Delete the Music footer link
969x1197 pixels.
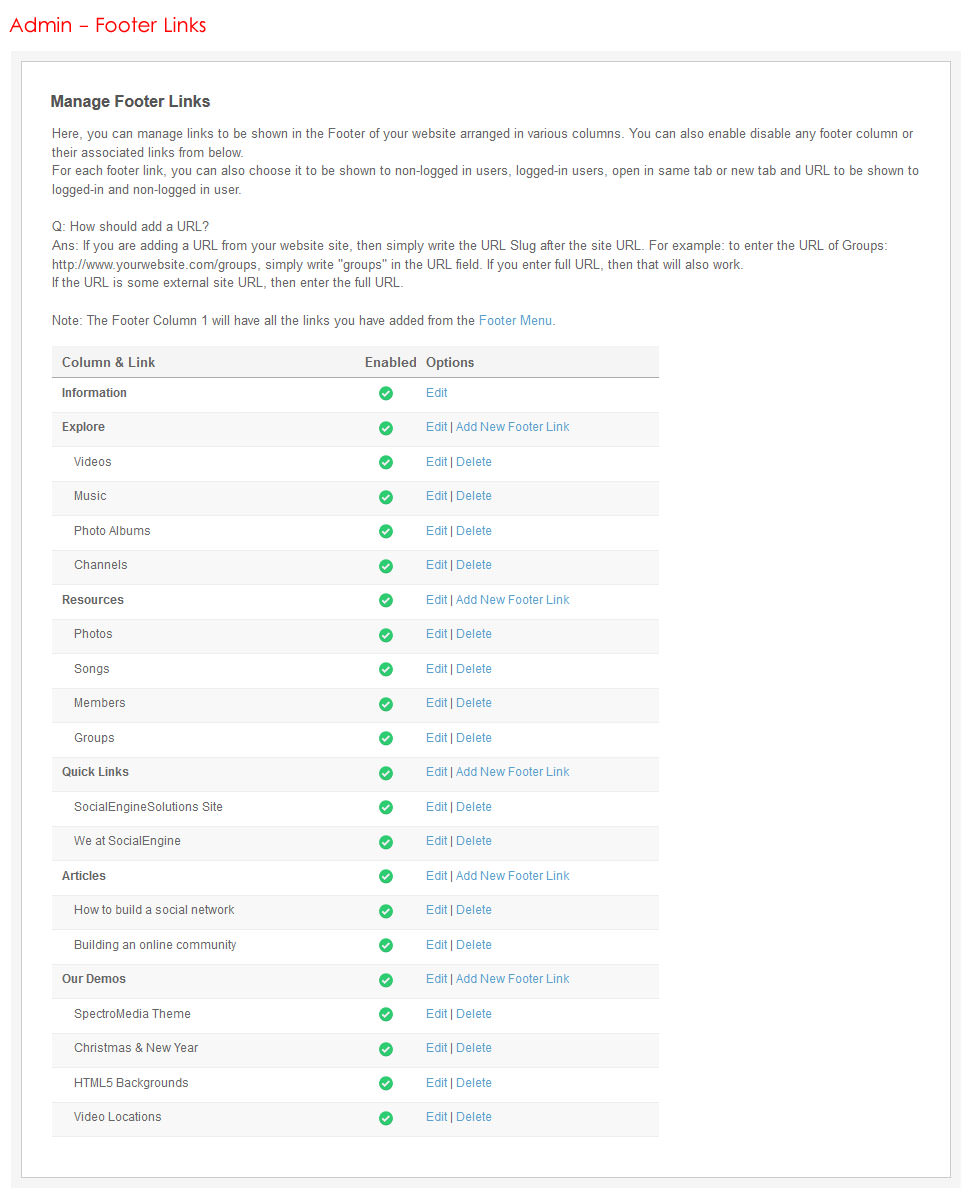473,496
